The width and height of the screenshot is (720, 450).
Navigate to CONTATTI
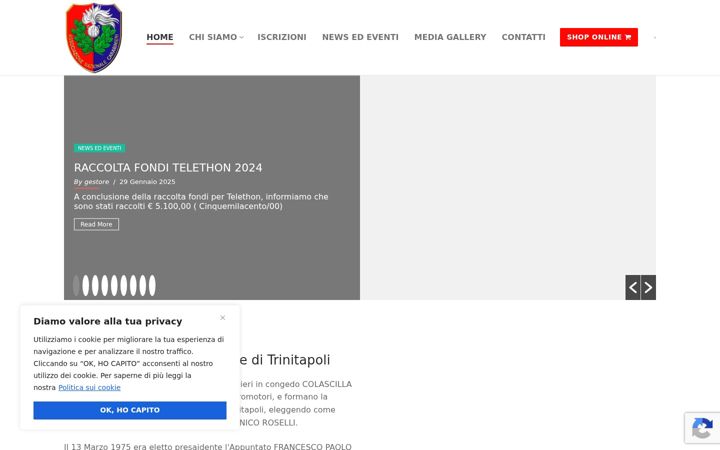pos(523,37)
